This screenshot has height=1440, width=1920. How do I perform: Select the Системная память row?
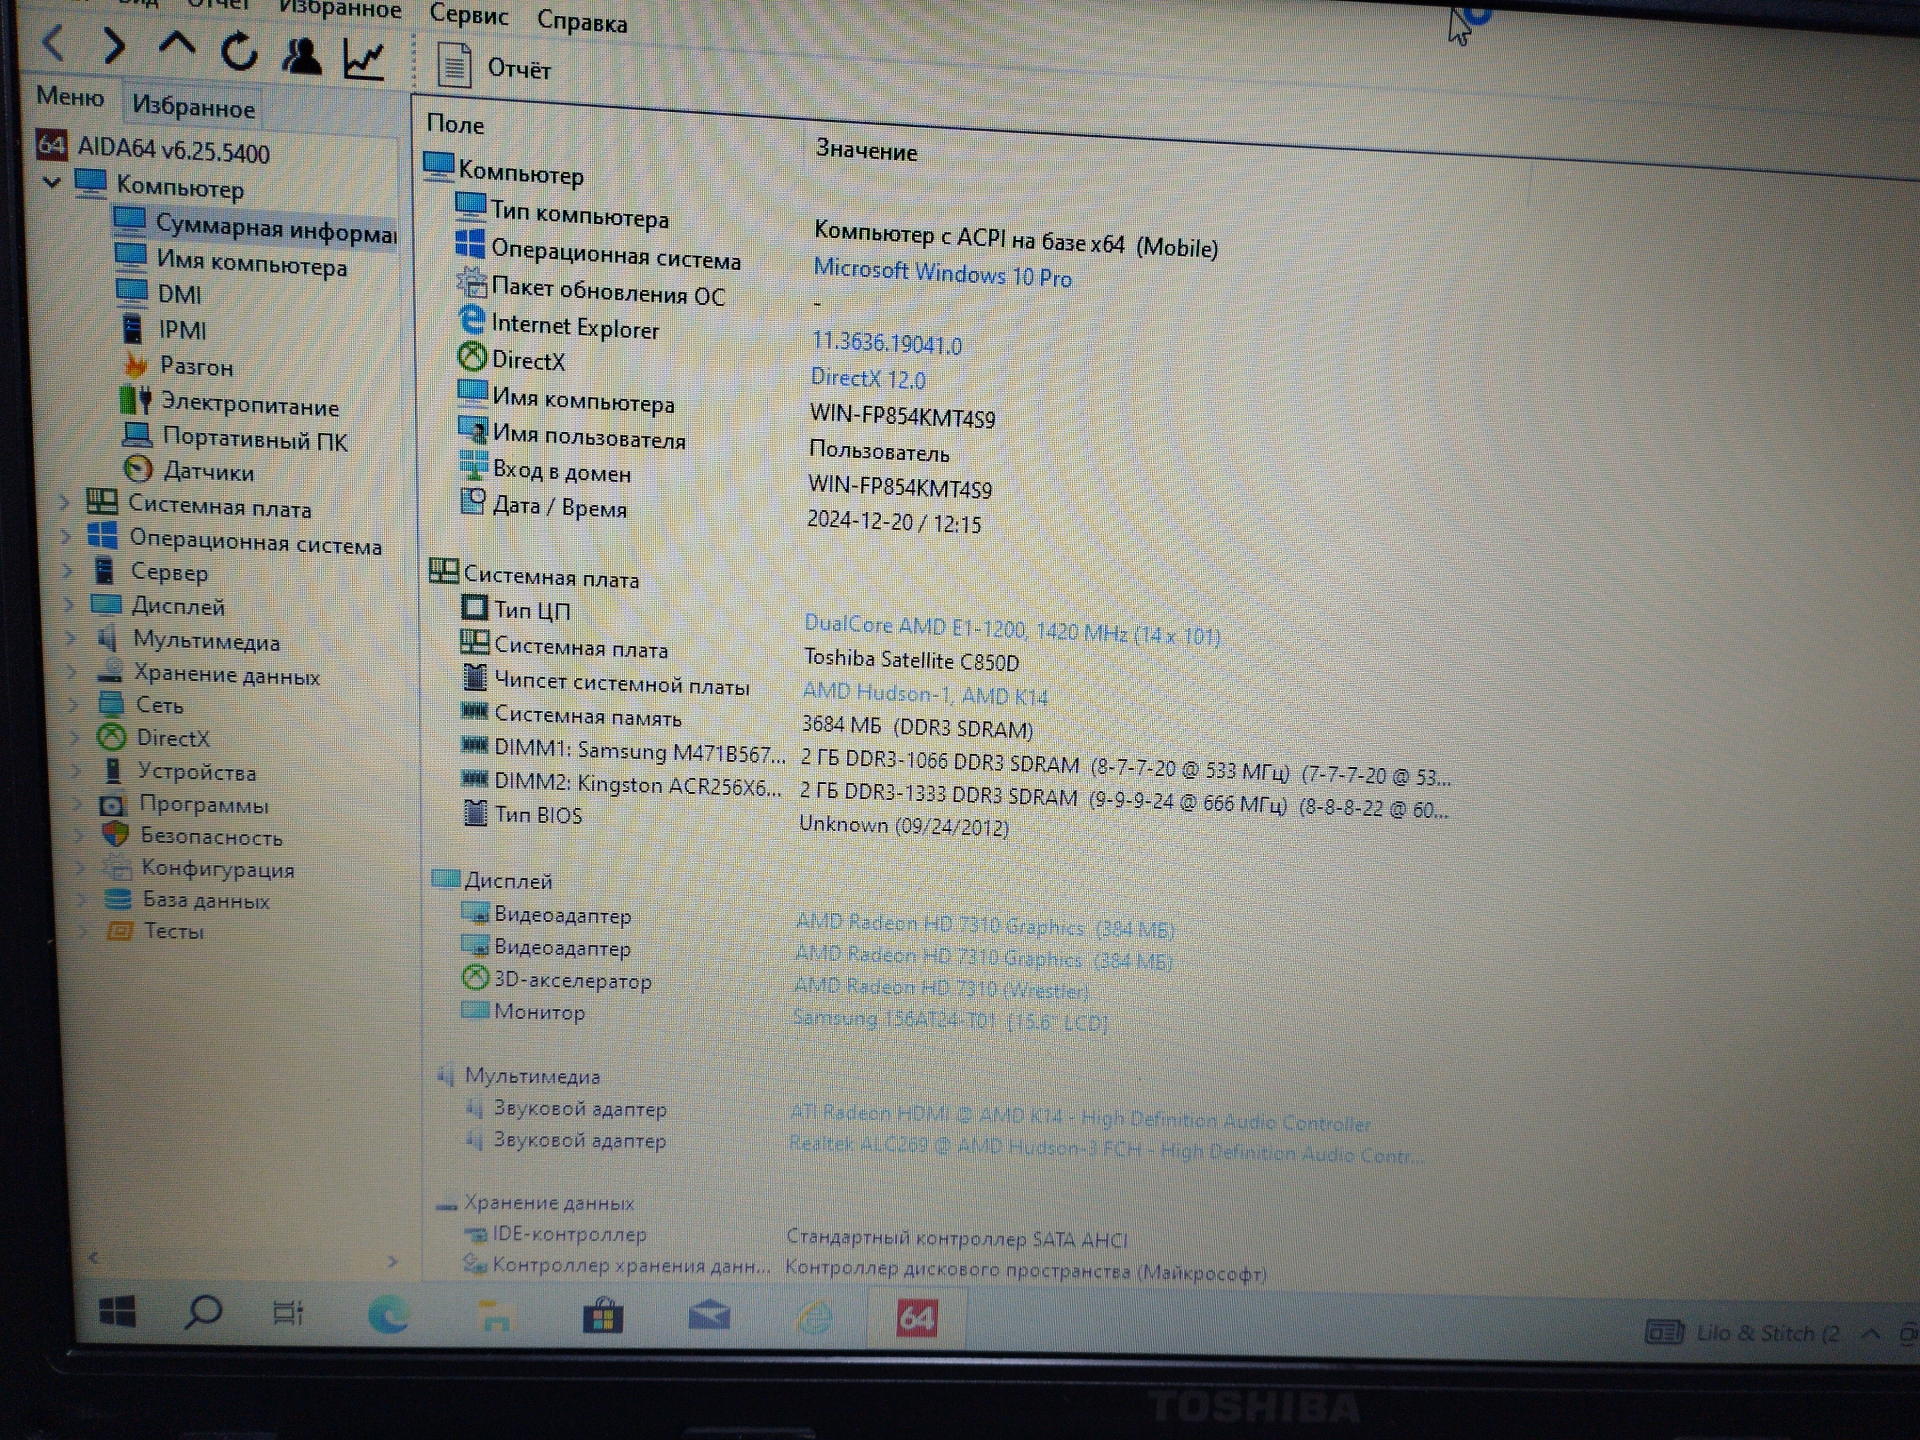pyautogui.click(x=746, y=720)
